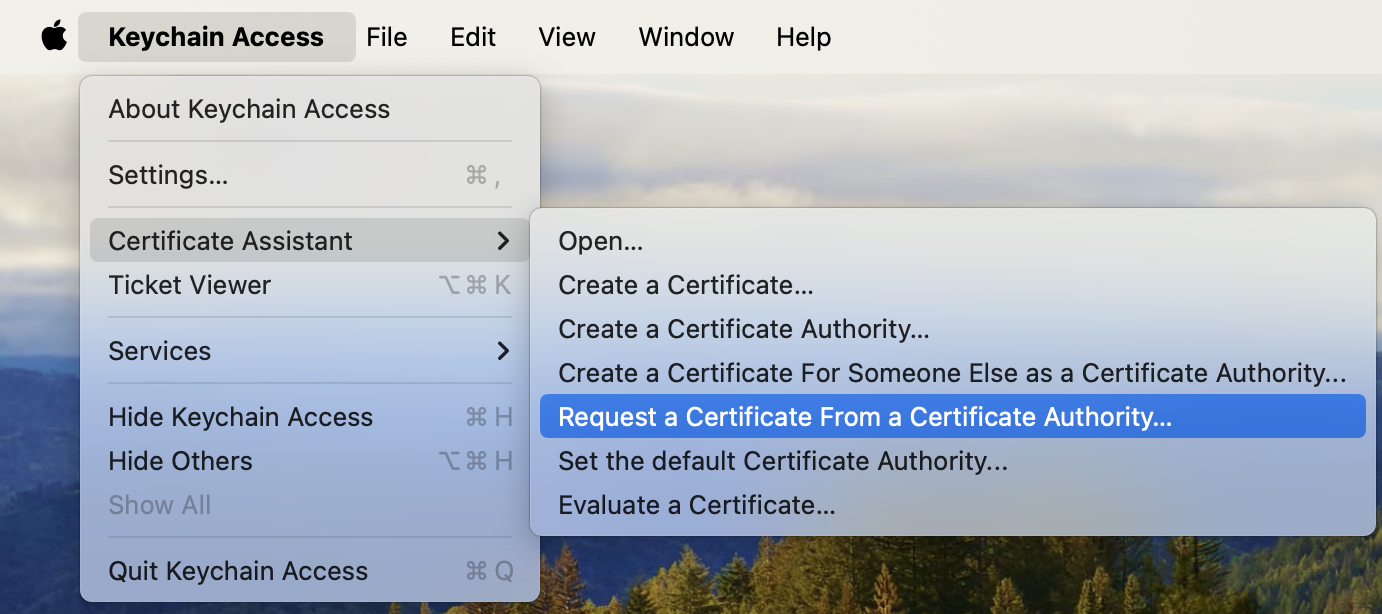
Task: Click the Keychain Access menu title
Action: click(x=216, y=37)
